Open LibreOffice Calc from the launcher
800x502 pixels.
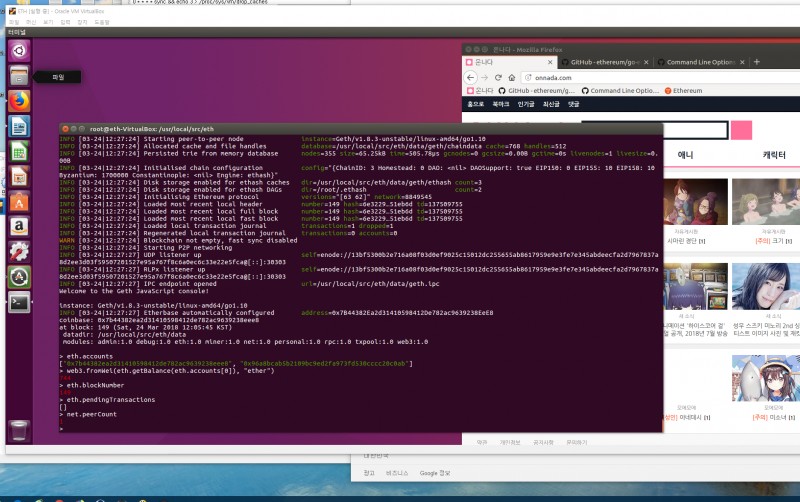[x=19, y=152]
